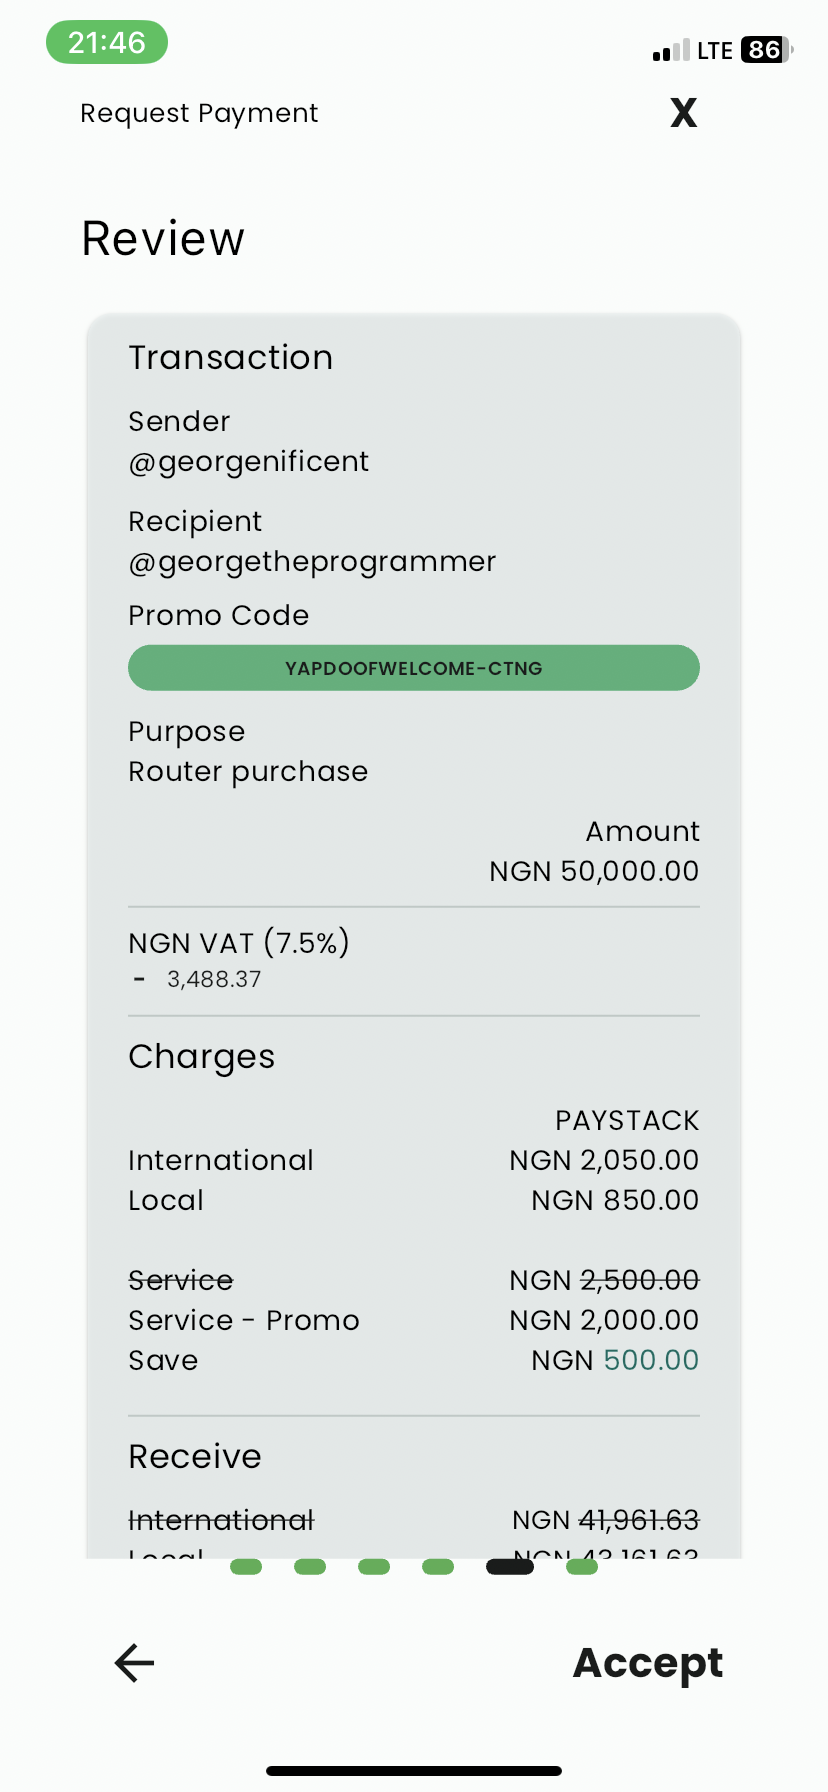
Task: Tap the battery level indicator
Action: click(x=766, y=50)
